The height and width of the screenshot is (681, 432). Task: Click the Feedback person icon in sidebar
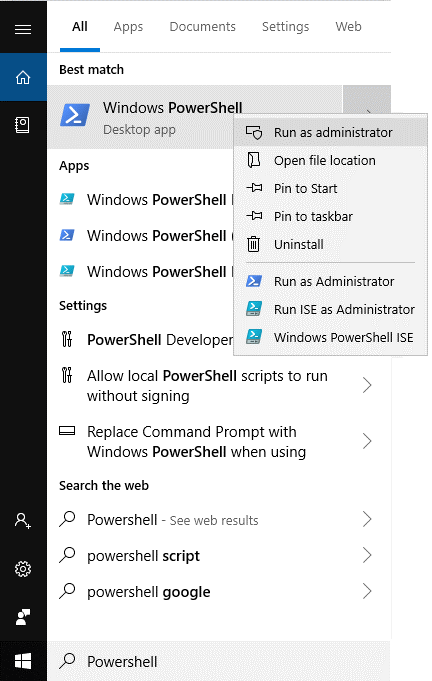coord(23,617)
